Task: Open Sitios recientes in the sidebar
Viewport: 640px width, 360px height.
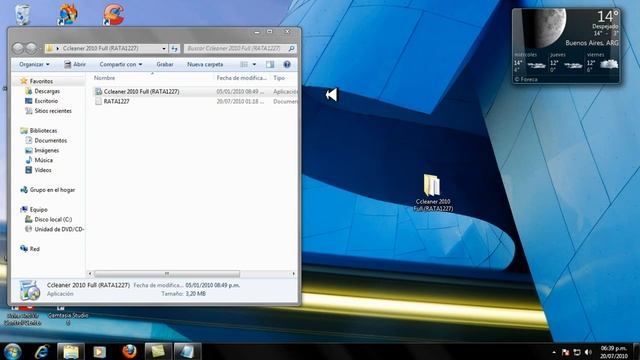Action: 53,111
